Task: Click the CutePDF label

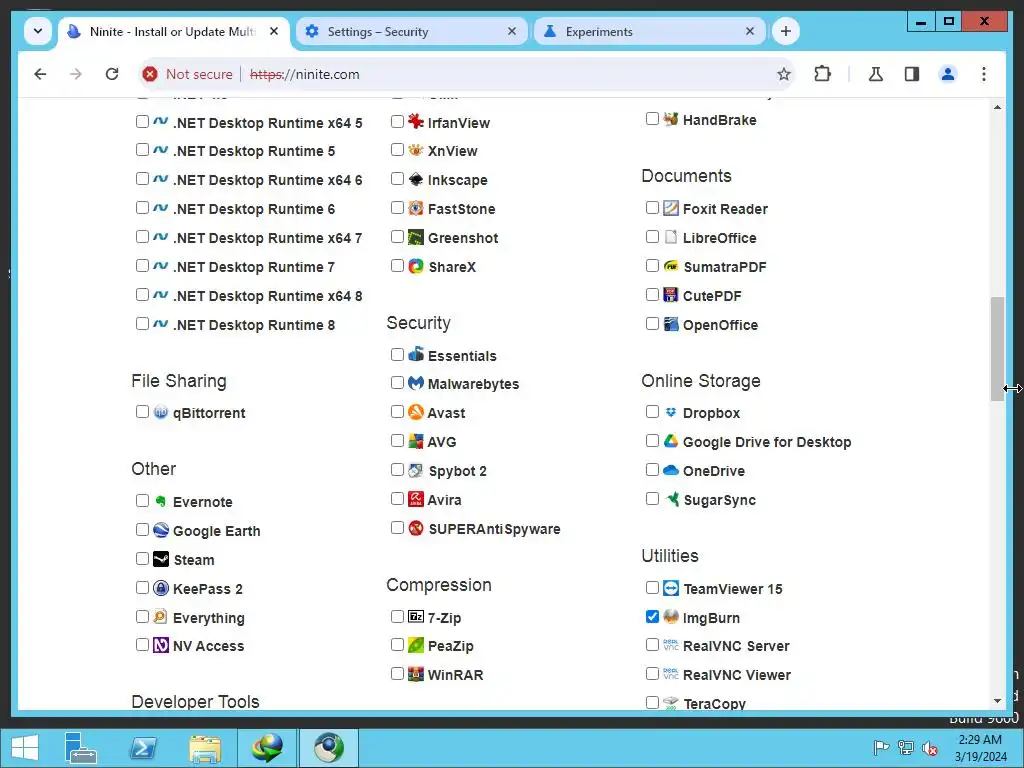Action: click(x=712, y=296)
